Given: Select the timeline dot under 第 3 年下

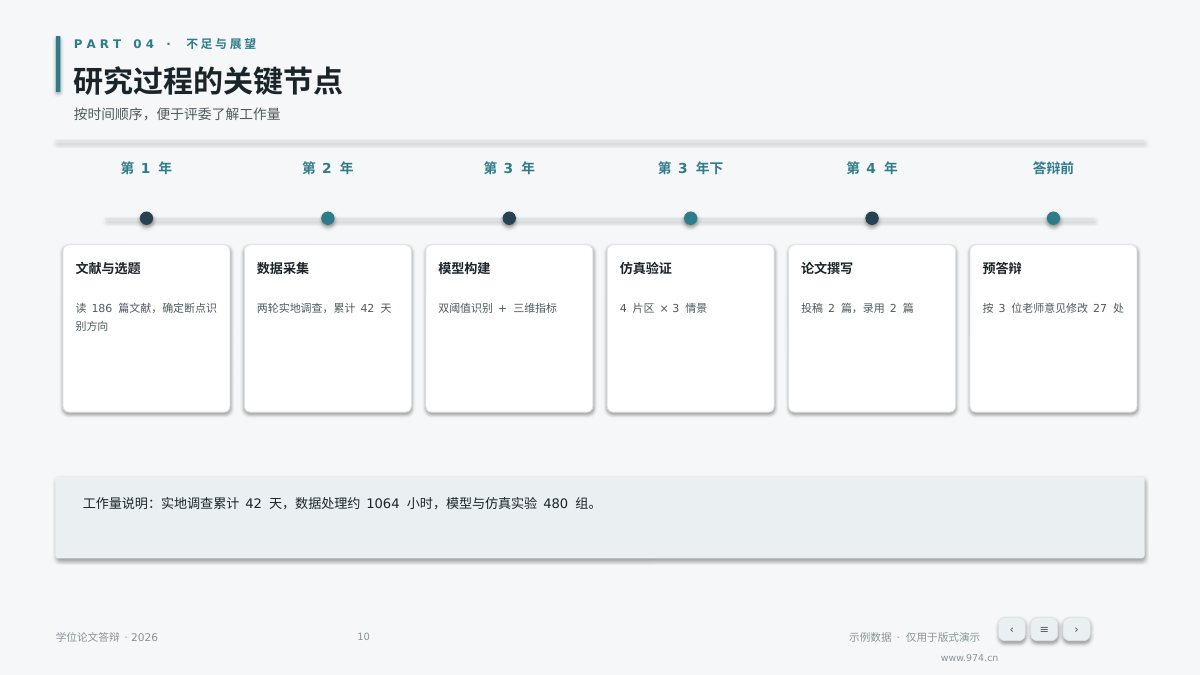Looking at the screenshot, I should pos(690,218).
